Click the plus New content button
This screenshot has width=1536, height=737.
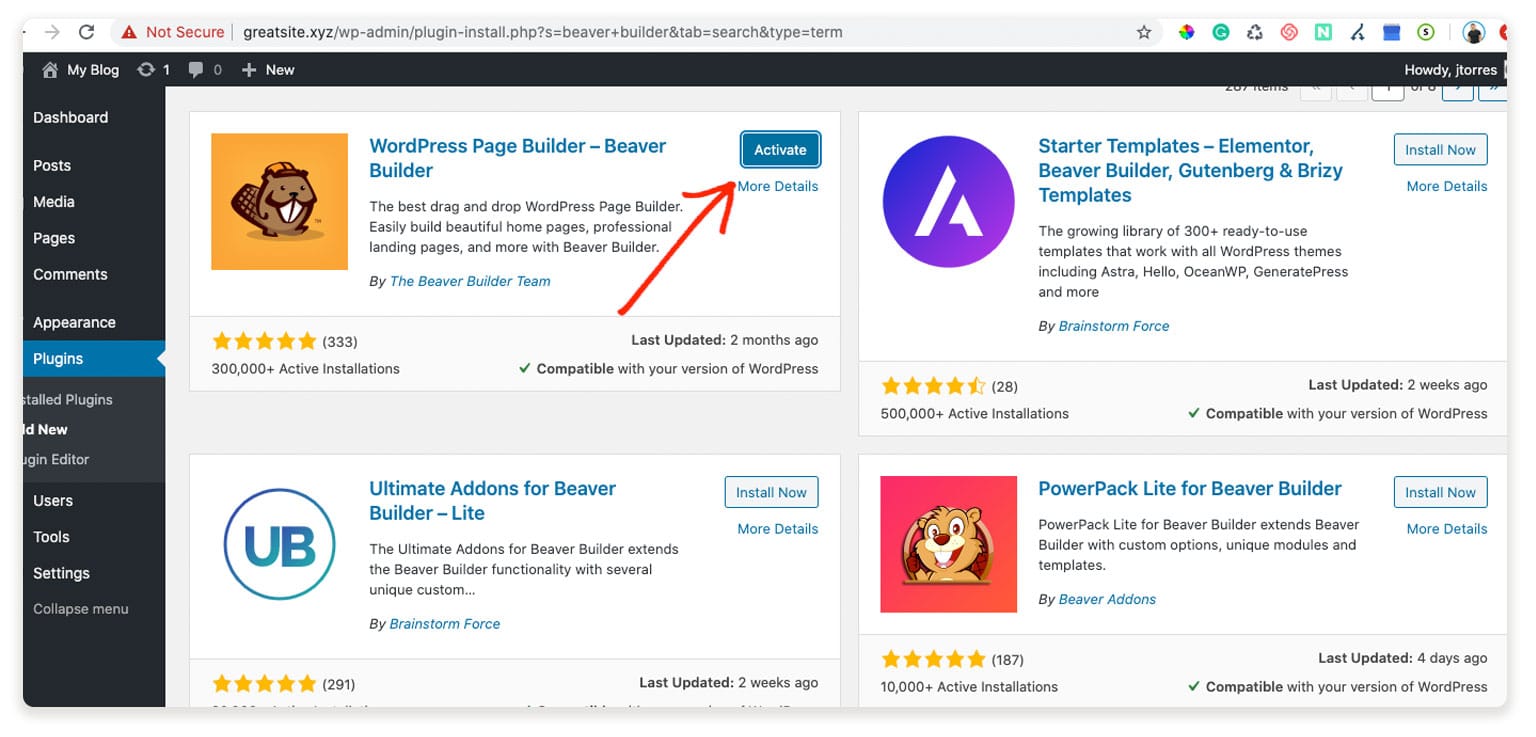(268, 70)
